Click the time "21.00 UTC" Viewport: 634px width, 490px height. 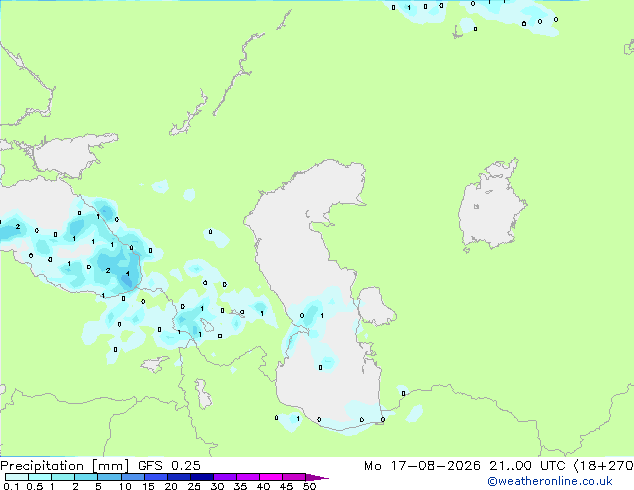click(527, 466)
